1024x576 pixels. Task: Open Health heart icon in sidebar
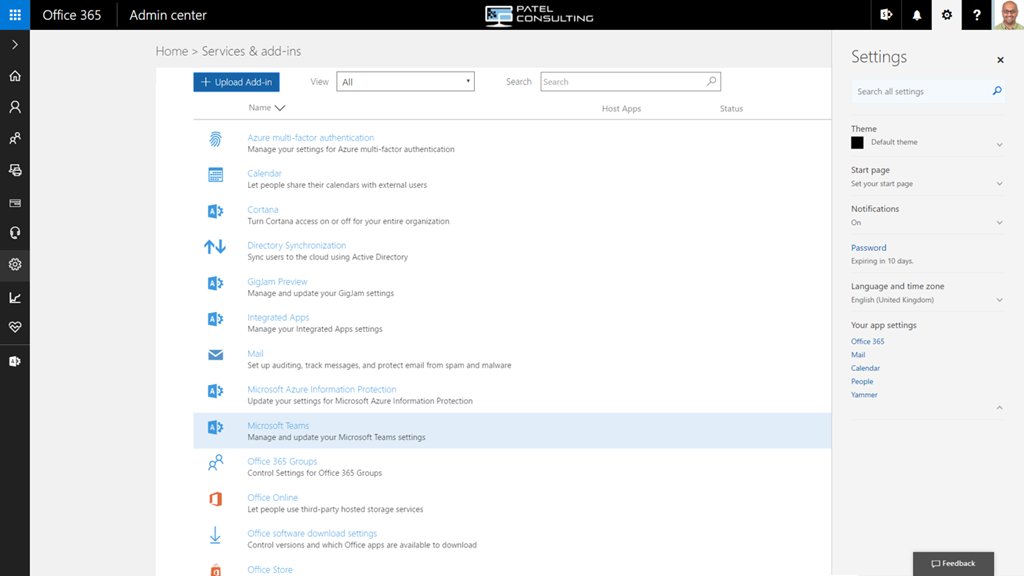(15, 327)
